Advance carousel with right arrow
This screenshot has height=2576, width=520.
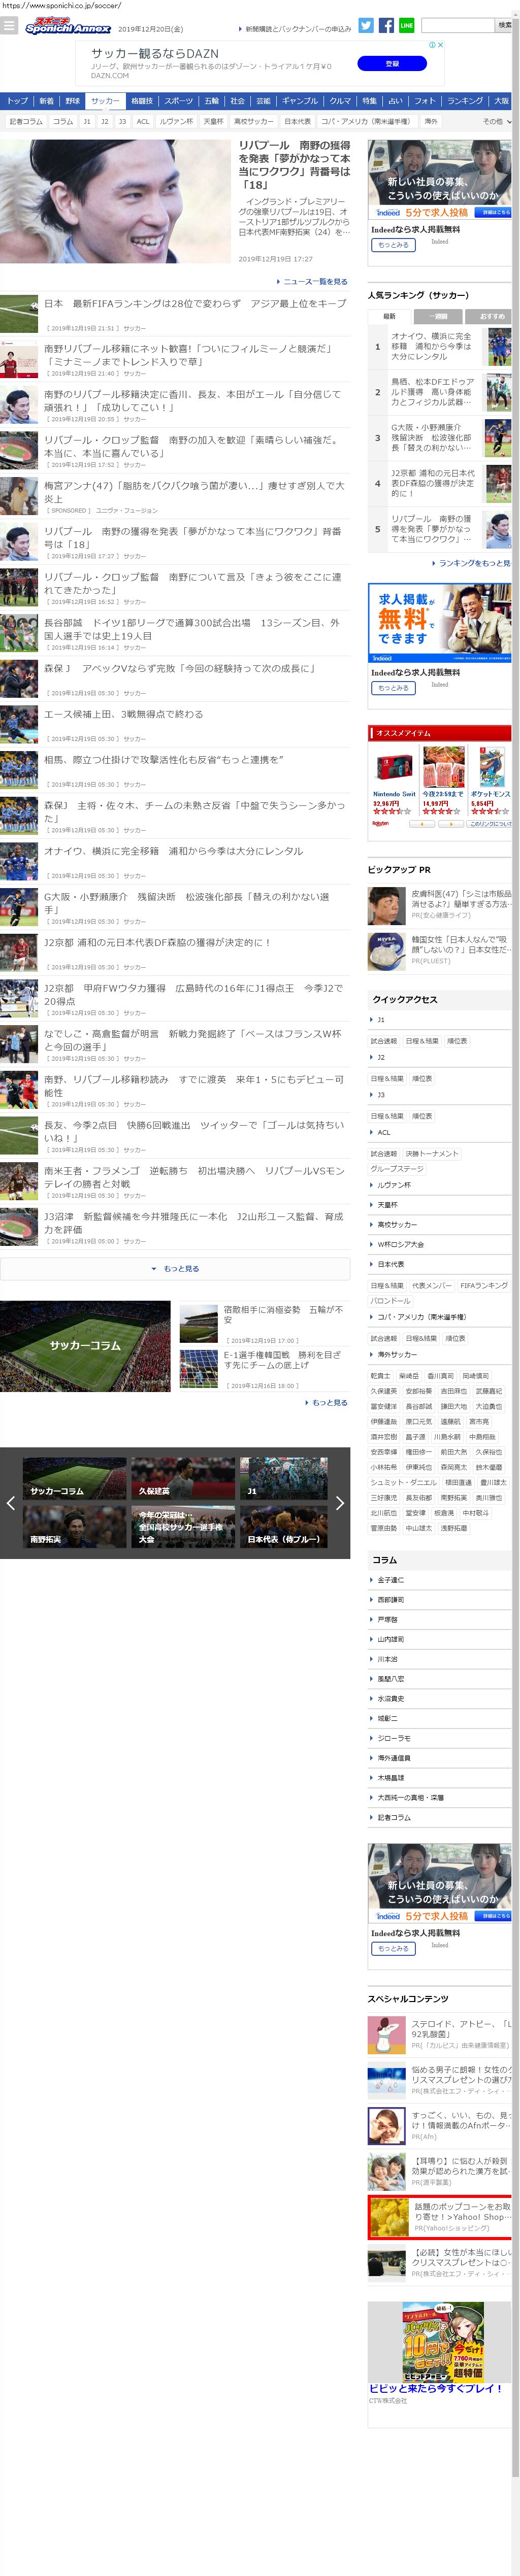pyautogui.click(x=339, y=1502)
